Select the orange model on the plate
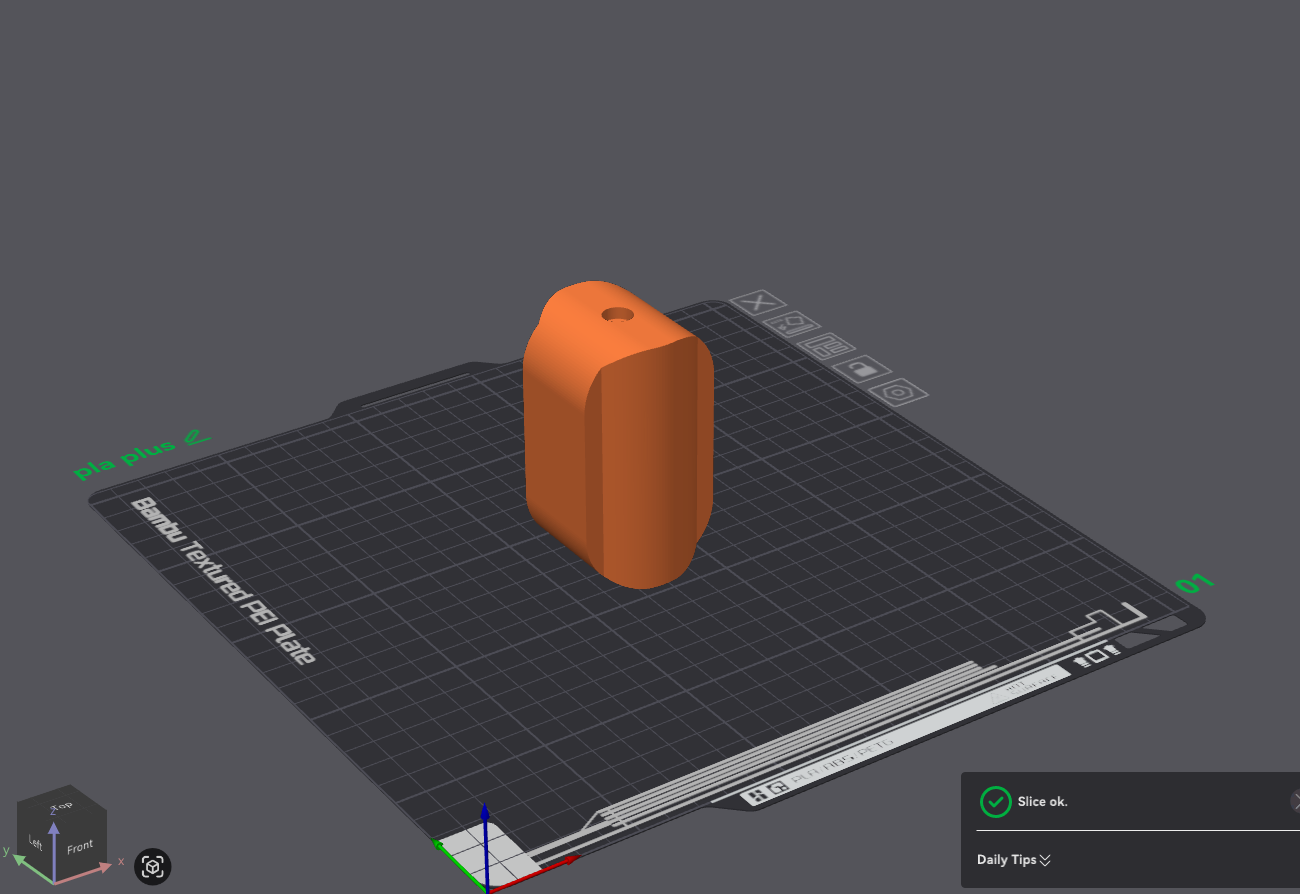1300x894 pixels. click(617, 435)
